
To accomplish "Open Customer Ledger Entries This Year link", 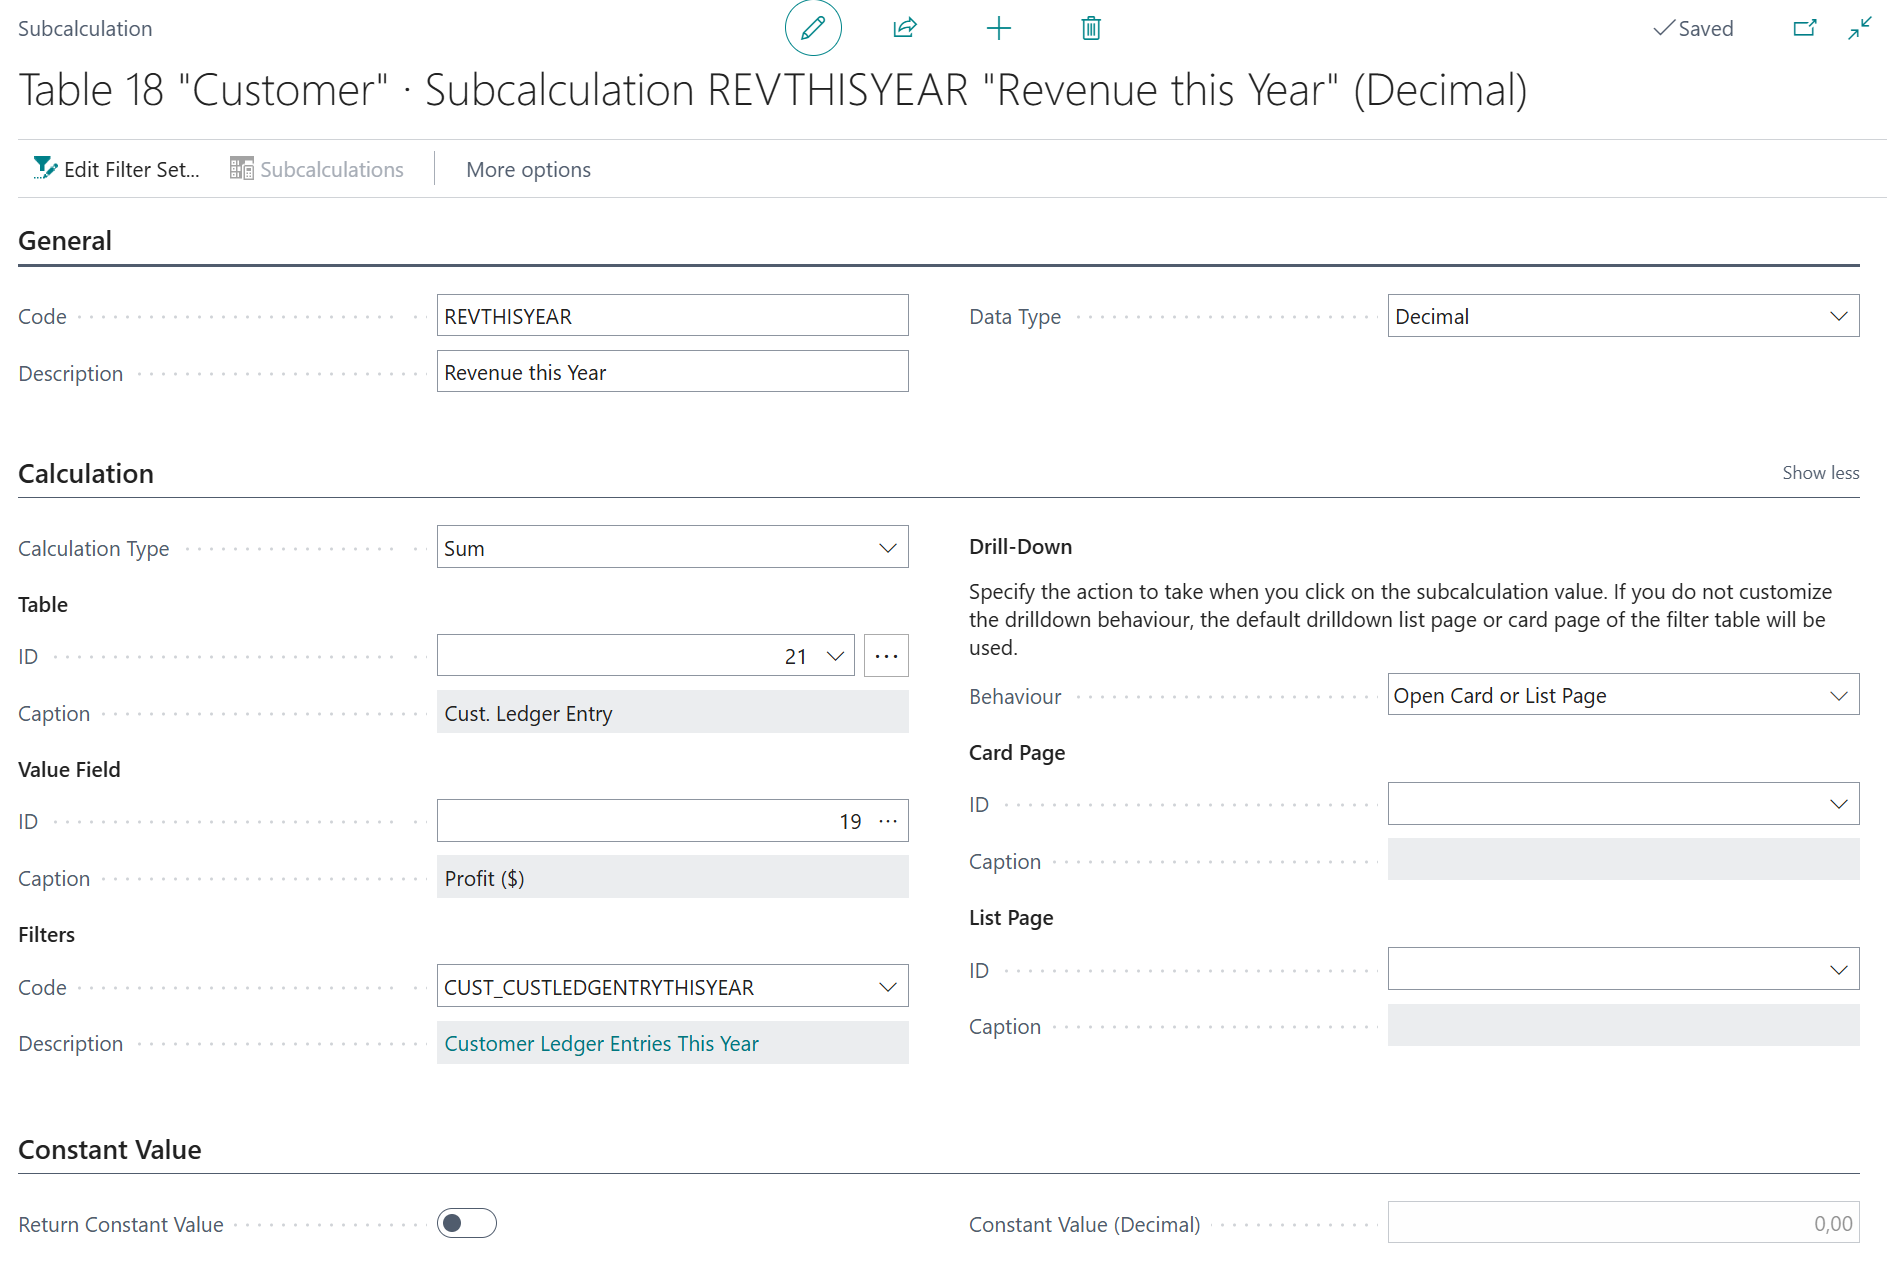I will click(601, 1043).
